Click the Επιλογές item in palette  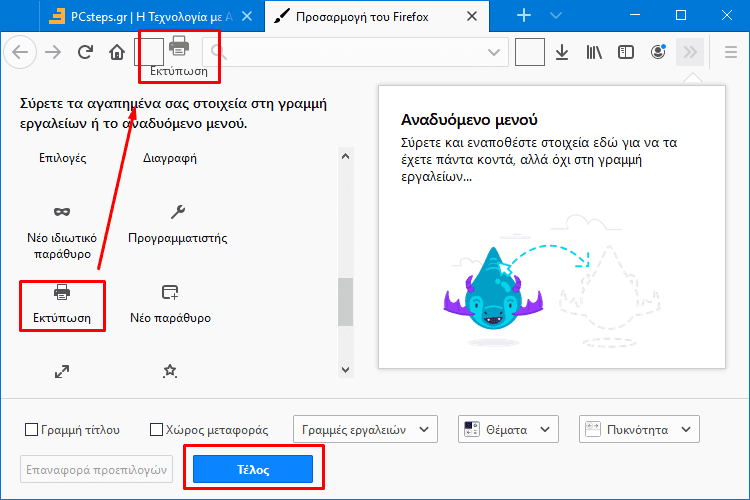click(x=63, y=158)
